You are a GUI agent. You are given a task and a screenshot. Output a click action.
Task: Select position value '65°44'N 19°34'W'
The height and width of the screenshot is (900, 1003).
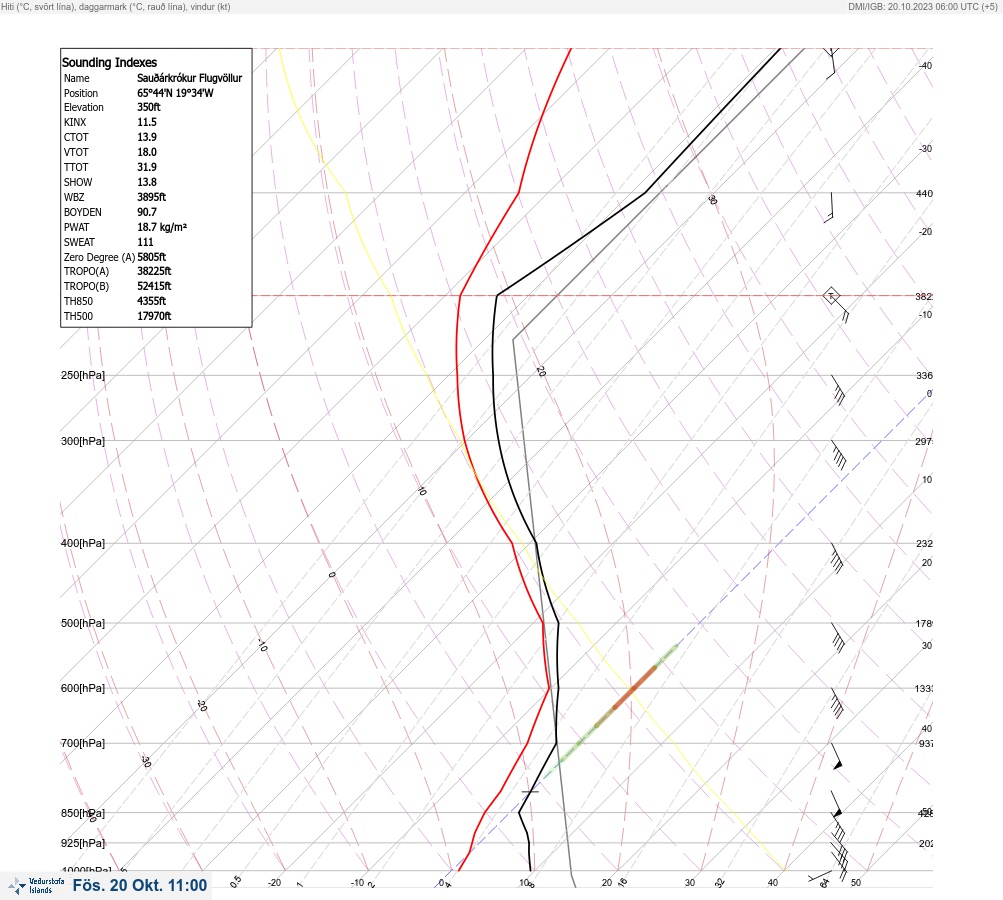pyautogui.click(x=175, y=93)
